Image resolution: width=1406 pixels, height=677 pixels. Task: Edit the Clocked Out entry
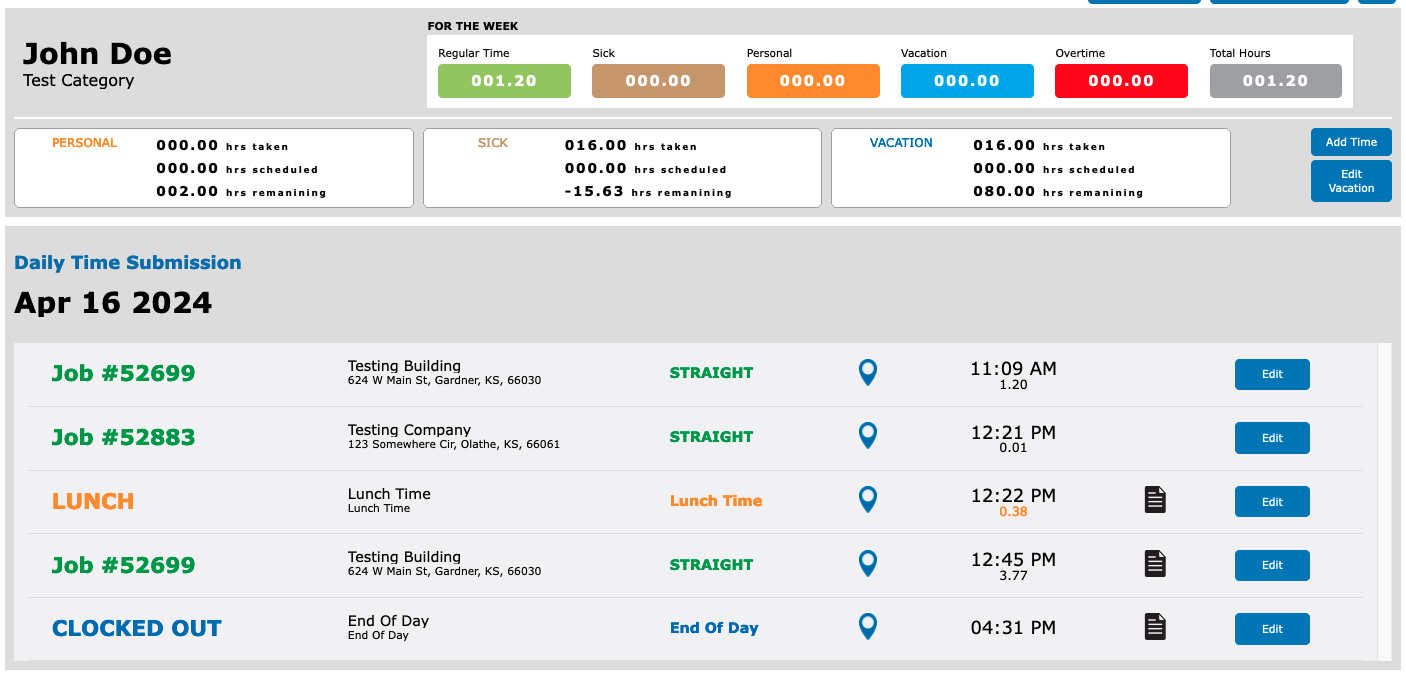[1271, 629]
